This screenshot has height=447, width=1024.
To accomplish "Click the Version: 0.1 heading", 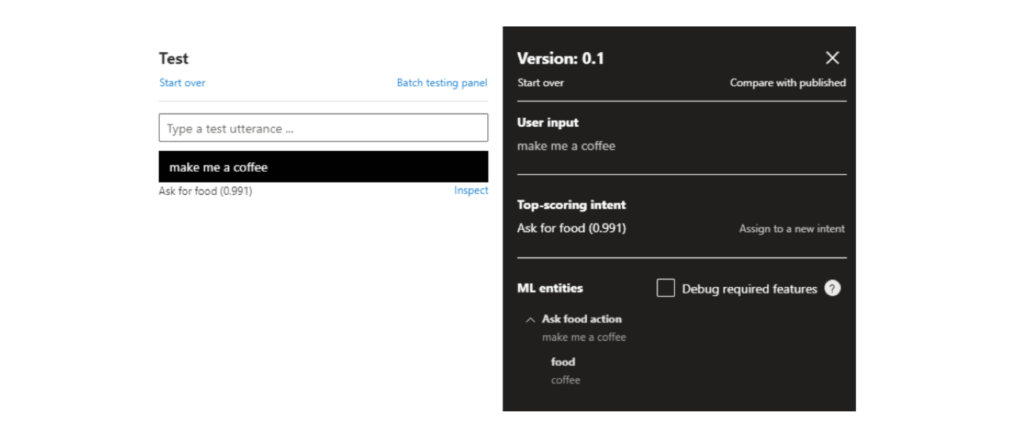I will tap(560, 58).
